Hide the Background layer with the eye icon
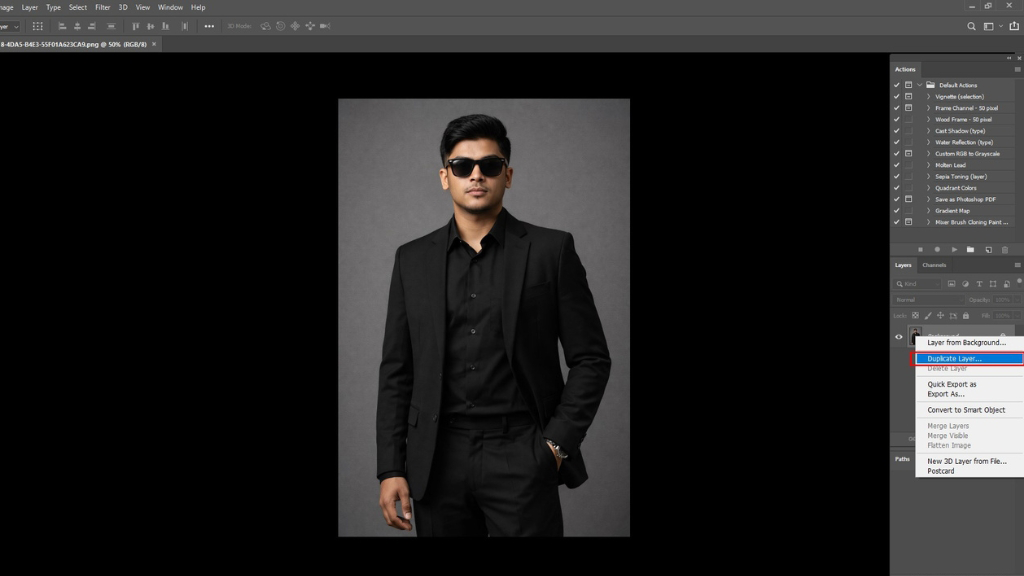 pyautogui.click(x=899, y=337)
